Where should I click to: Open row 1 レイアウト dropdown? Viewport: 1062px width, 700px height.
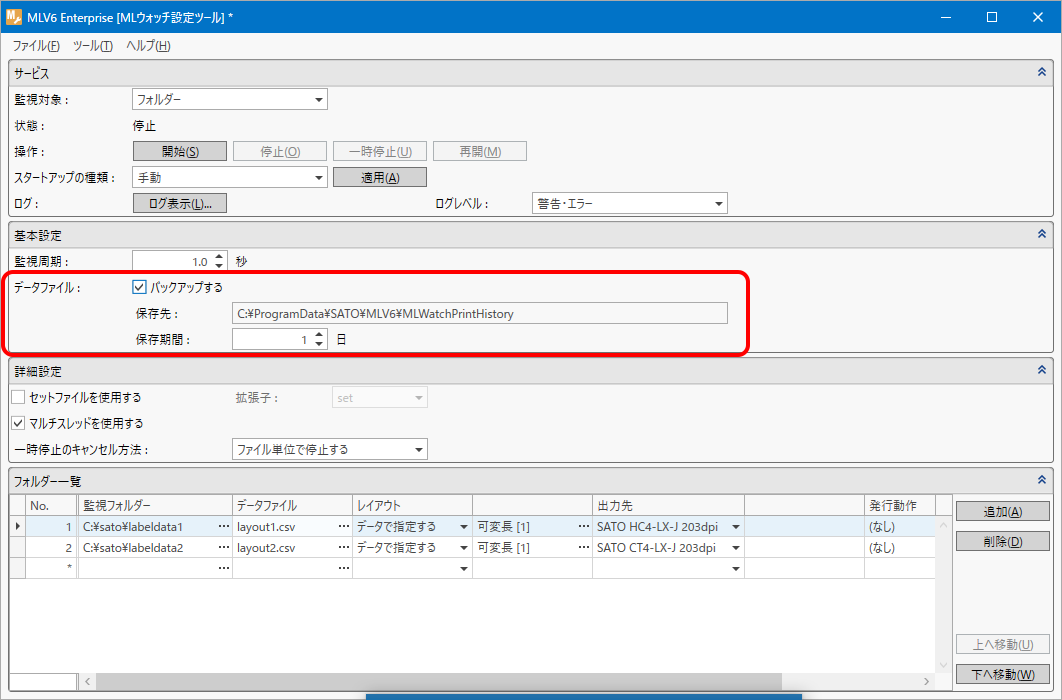click(464, 527)
